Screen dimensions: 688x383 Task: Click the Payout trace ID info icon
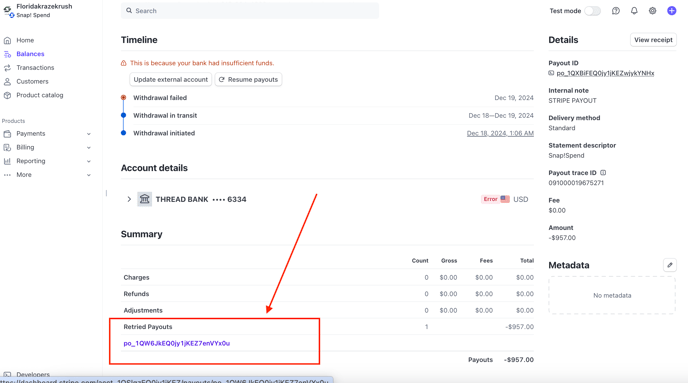(x=603, y=173)
